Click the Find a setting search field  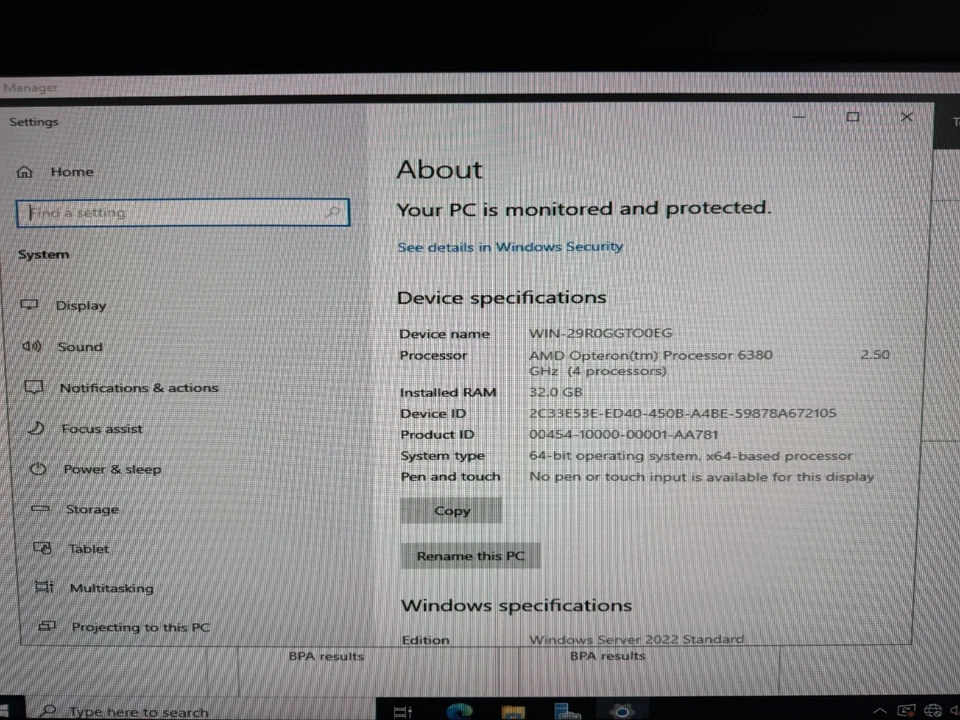pyautogui.click(x=182, y=212)
